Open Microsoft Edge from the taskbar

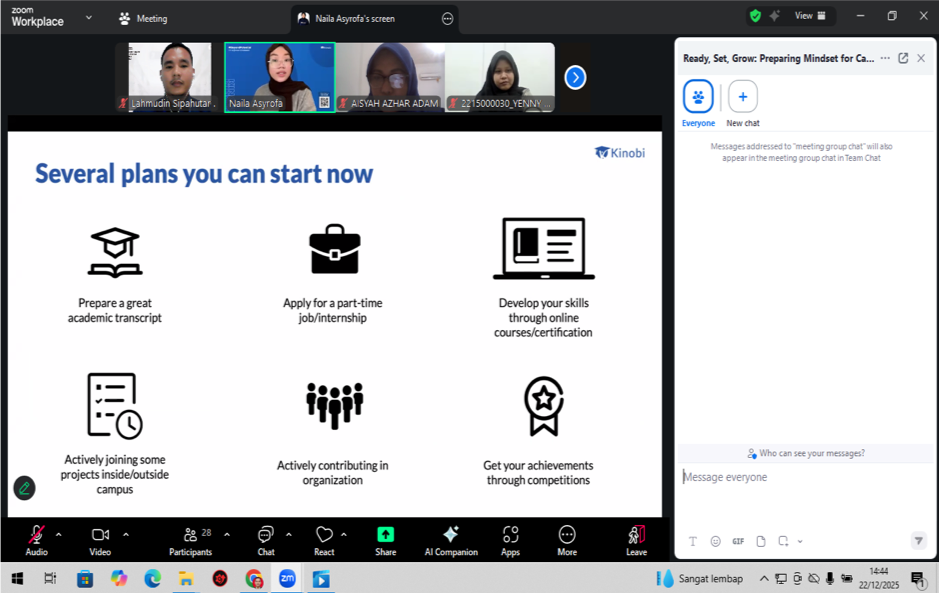coord(152,578)
